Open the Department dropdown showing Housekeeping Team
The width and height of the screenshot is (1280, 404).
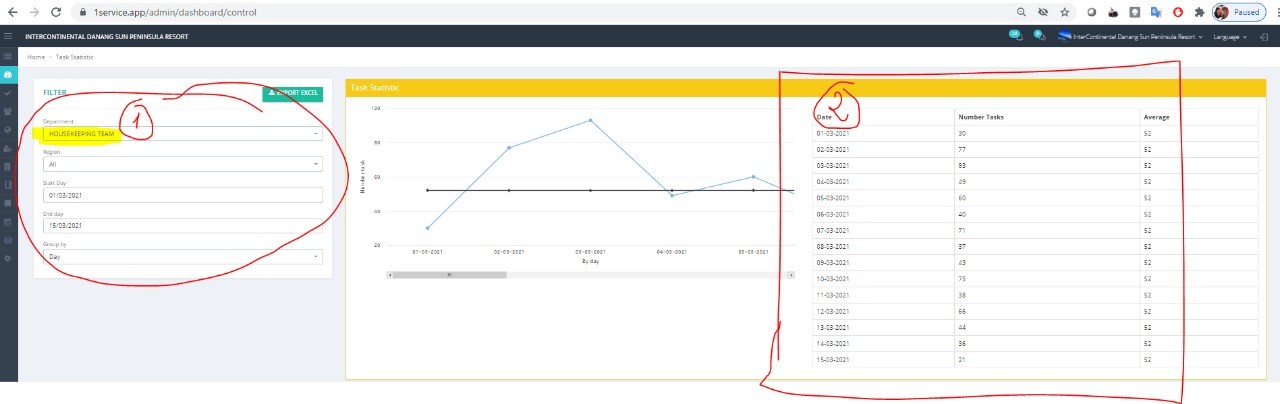pyautogui.click(x=182, y=133)
